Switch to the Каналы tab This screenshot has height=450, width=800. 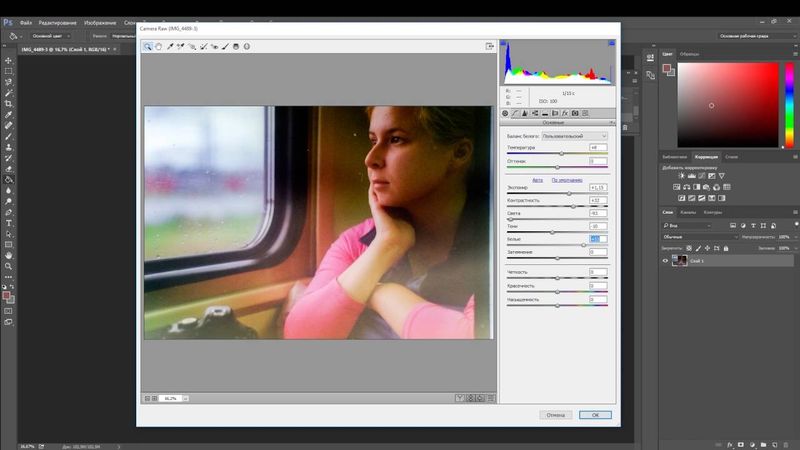pos(688,212)
